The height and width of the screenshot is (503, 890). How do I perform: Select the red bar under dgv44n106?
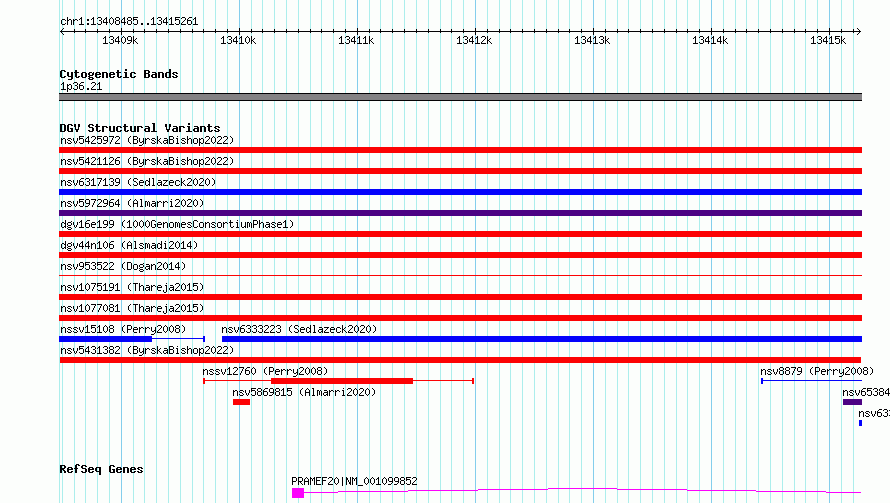460,255
